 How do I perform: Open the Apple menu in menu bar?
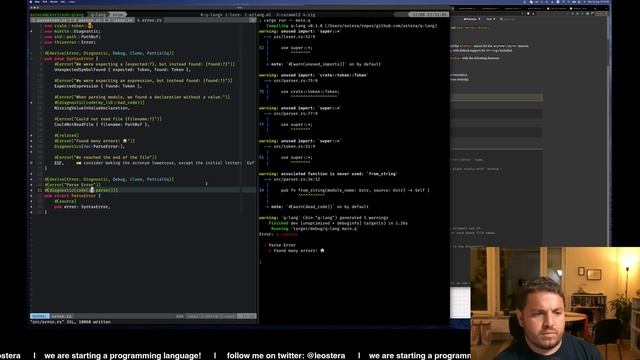pyautogui.click(x=31, y=2)
